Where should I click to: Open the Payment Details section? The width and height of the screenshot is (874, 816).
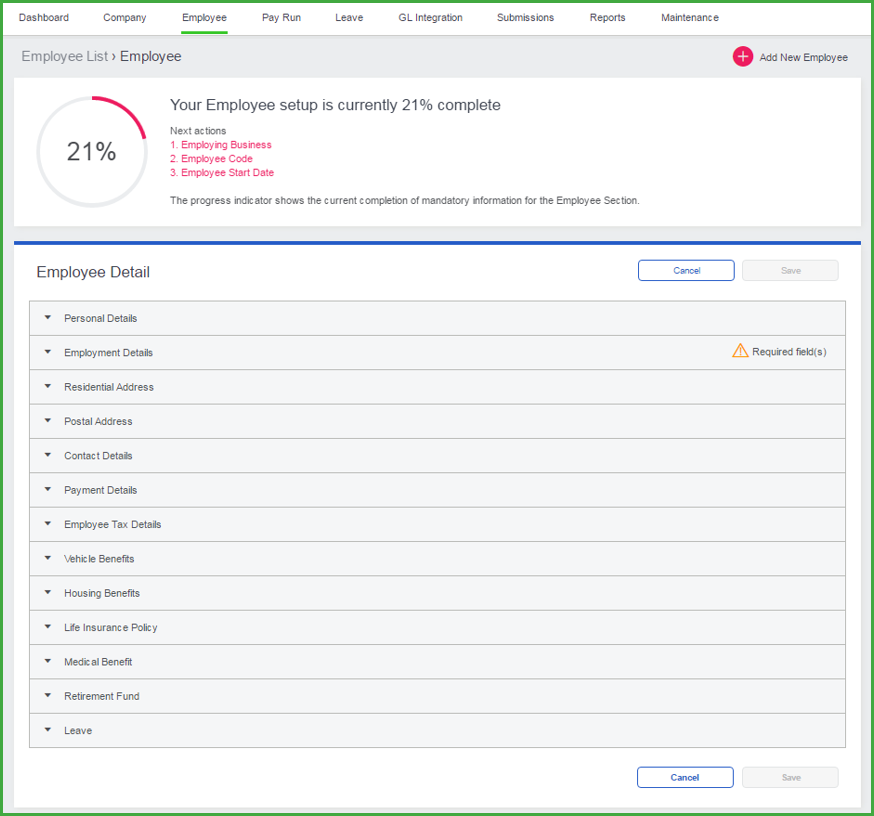[100, 490]
